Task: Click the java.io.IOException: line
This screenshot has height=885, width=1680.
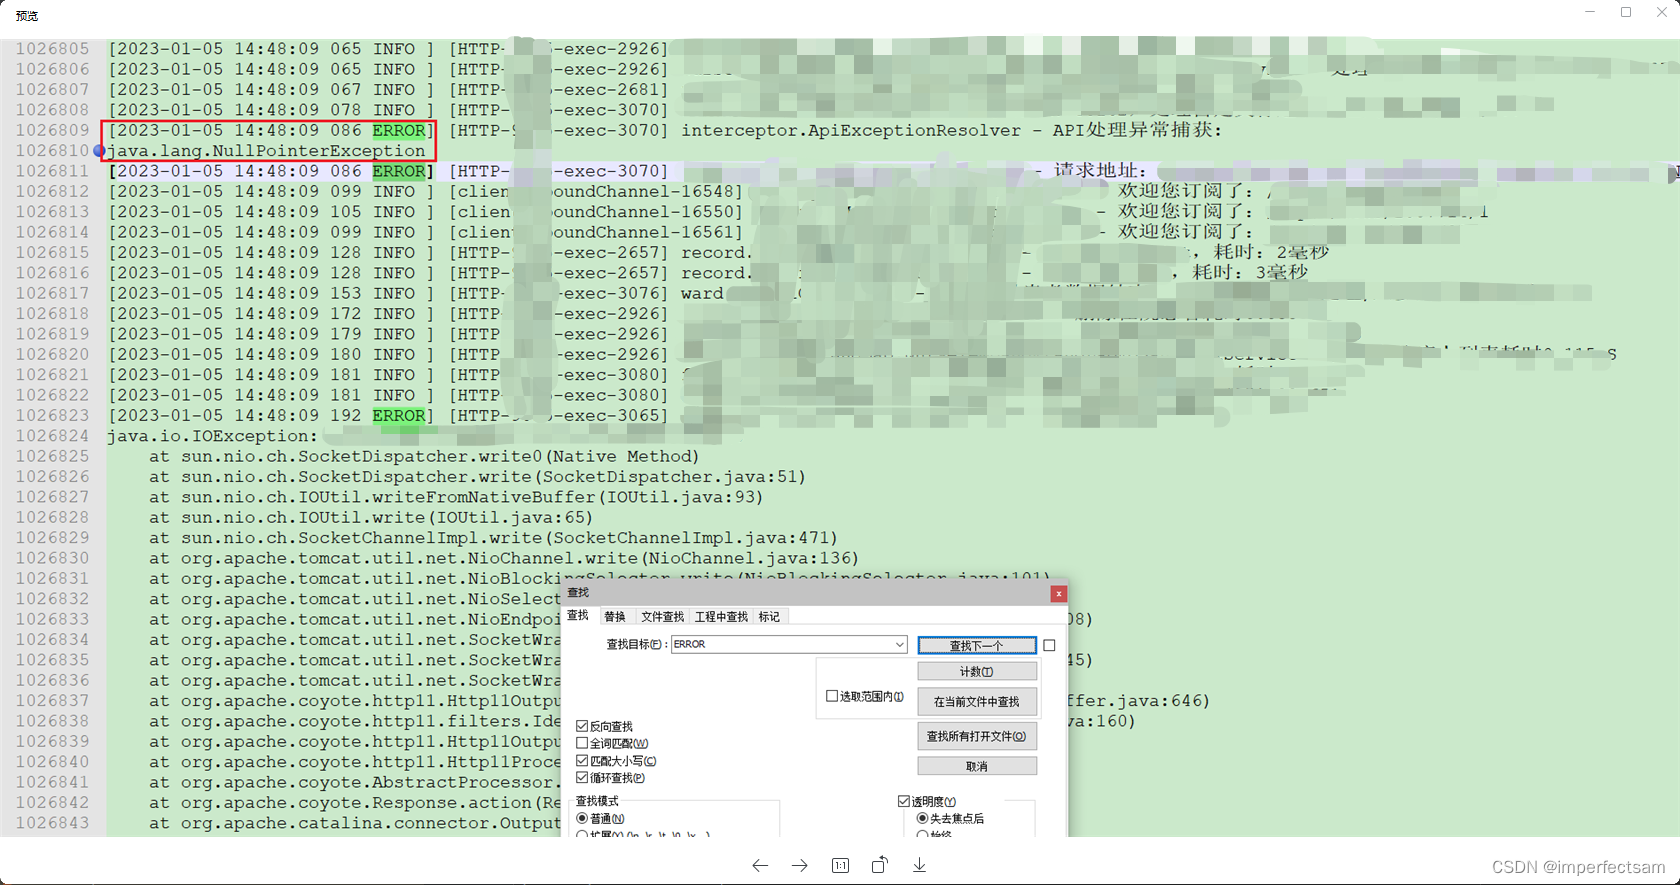Action: (212, 436)
